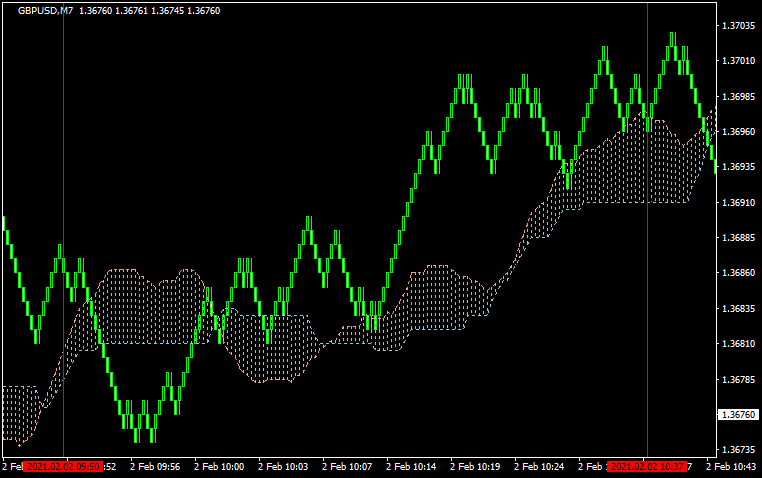Click price scale value 1.36735

(x=739, y=449)
